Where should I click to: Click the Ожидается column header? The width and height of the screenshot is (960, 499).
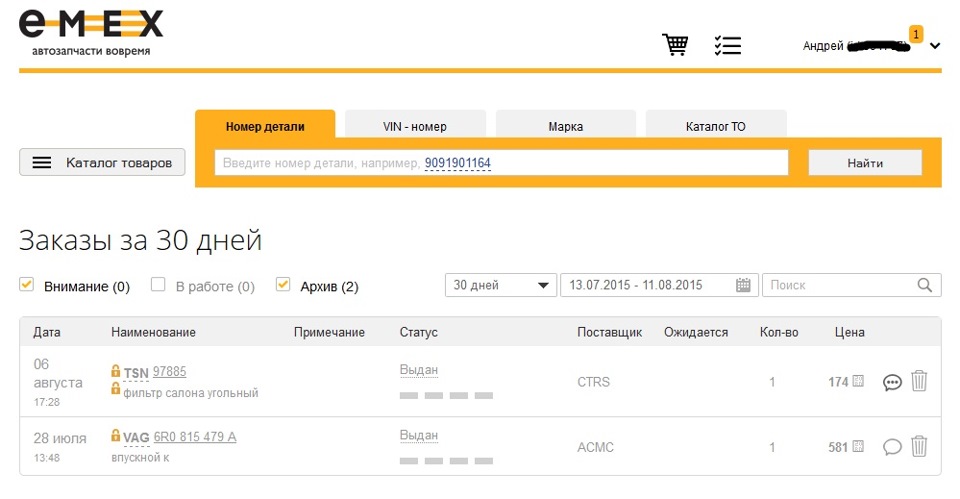pos(696,332)
